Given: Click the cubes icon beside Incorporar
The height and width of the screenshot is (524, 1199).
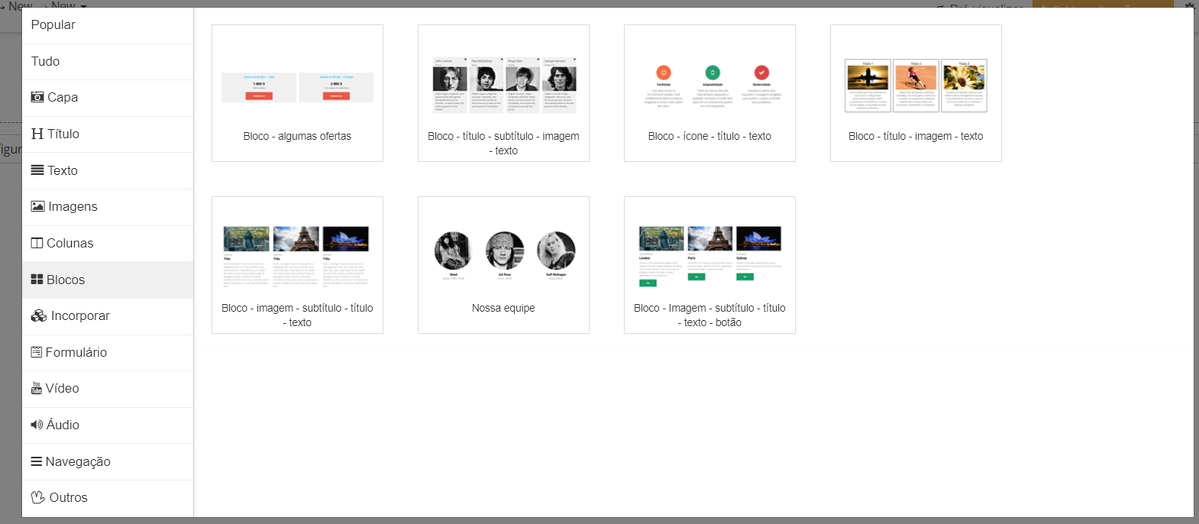Looking at the screenshot, I should tap(38, 316).
